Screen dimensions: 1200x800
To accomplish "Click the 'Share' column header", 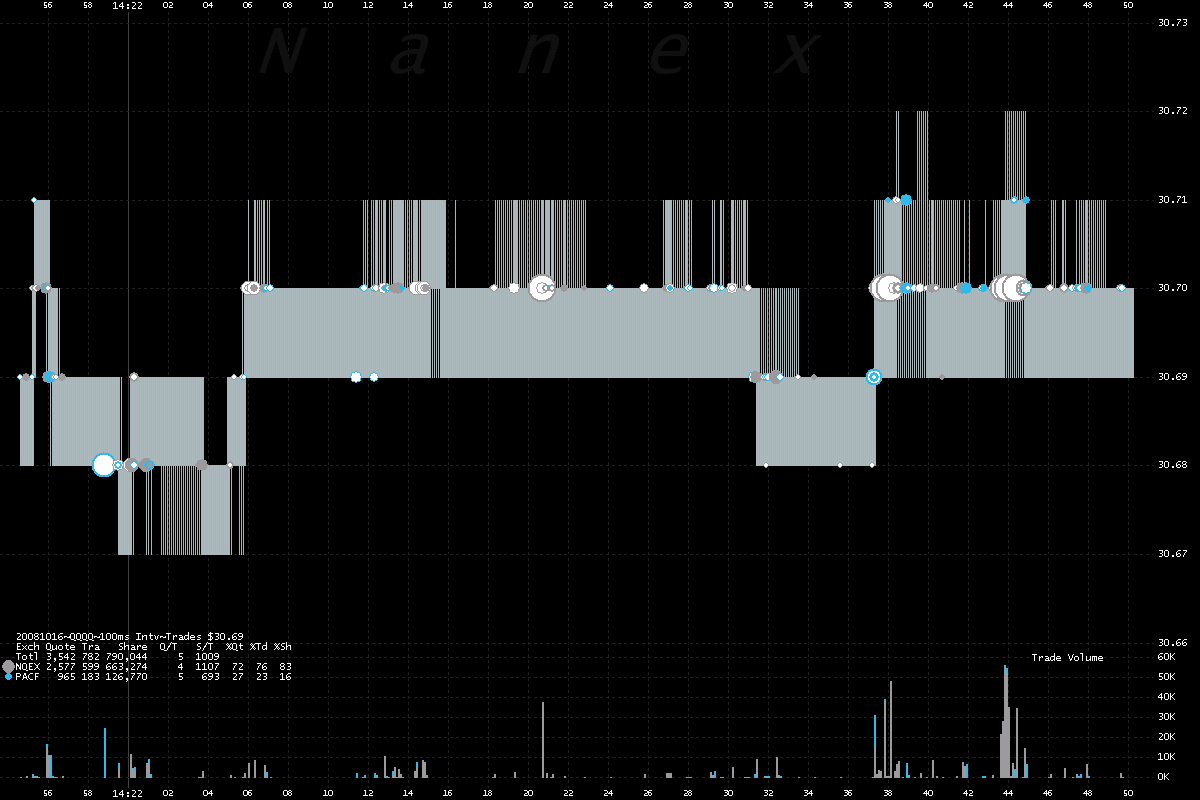I will point(133,646).
